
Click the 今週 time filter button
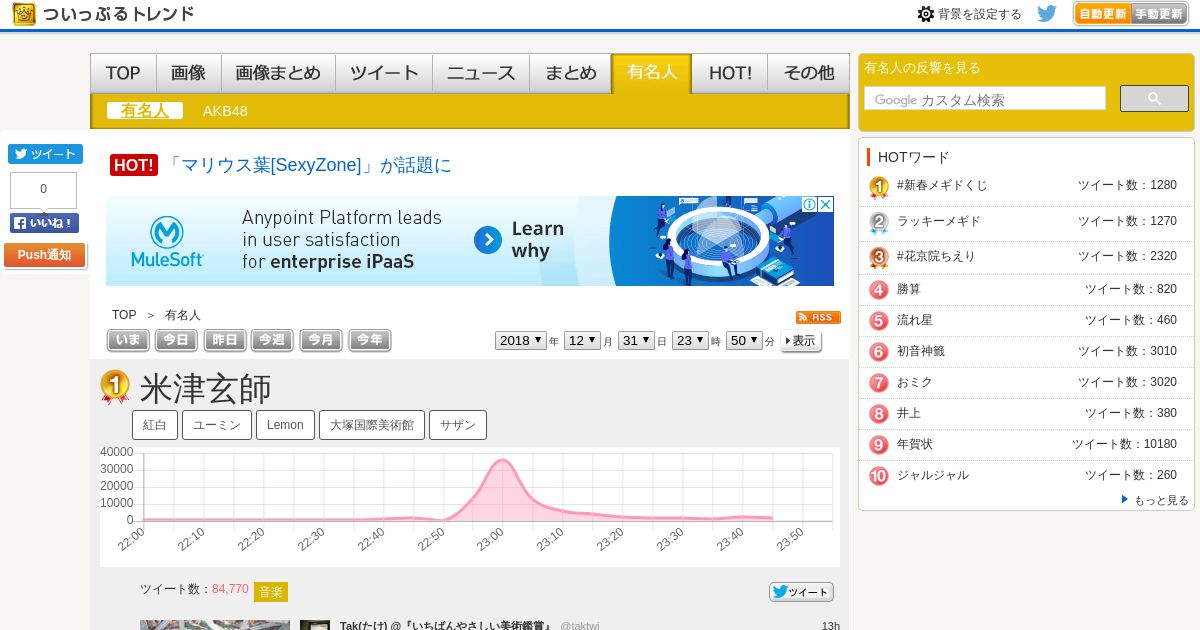click(x=272, y=340)
